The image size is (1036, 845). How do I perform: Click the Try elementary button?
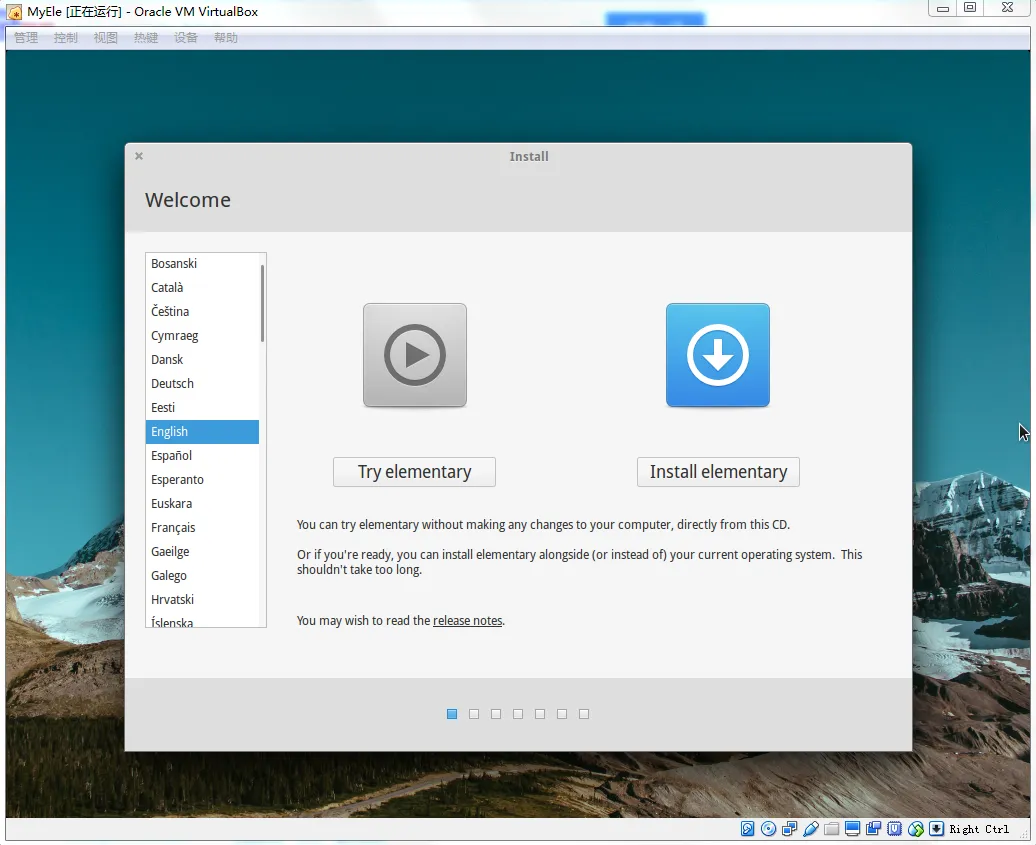[414, 472]
